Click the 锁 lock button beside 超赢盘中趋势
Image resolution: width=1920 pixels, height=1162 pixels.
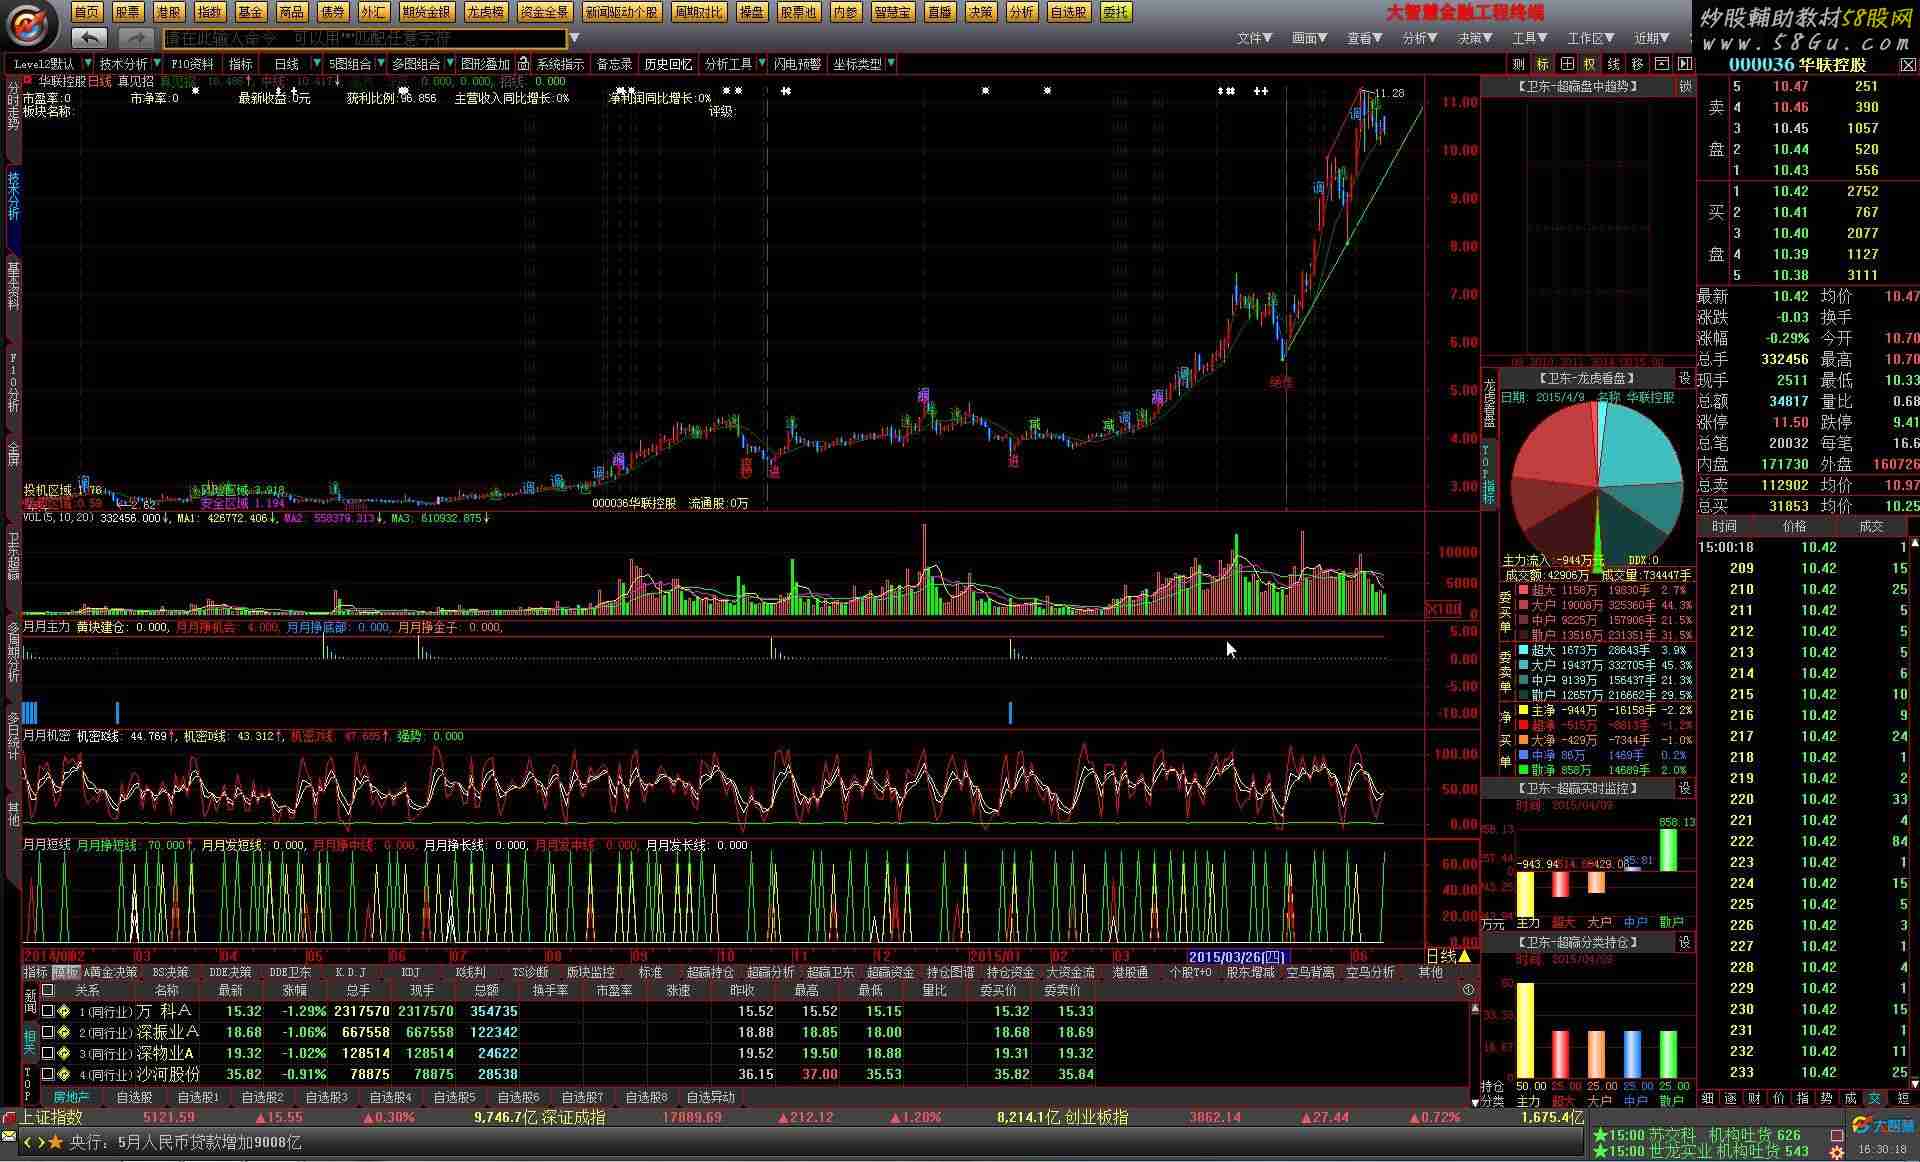click(x=1686, y=87)
